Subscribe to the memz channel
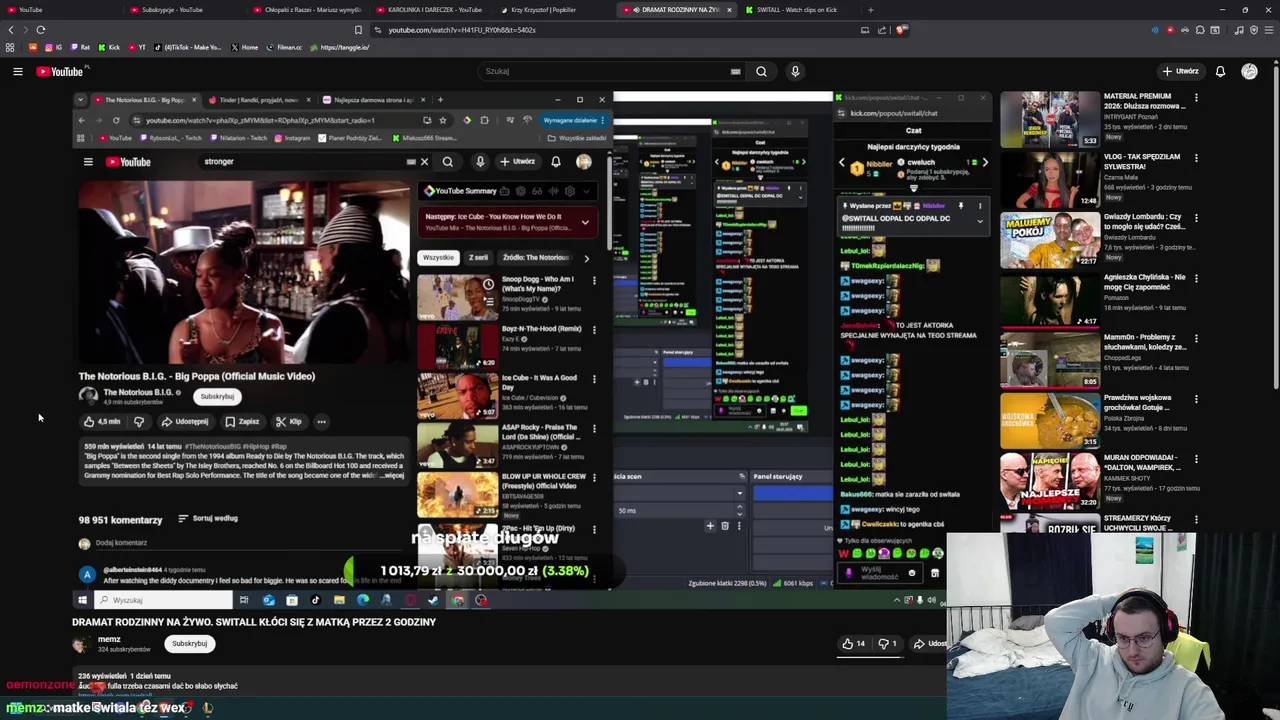The height and width of the screenshot is (720, 1280). (x=189, y=643)
